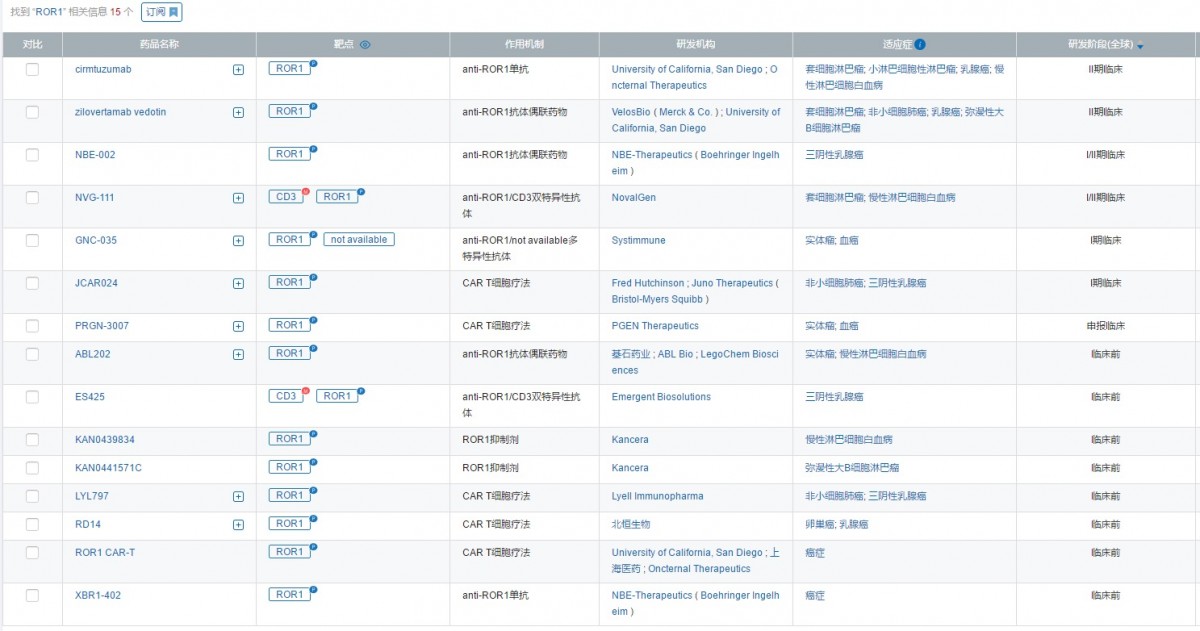This screenshot has width=1200, height=631.
Task: Tick the PRGN-3007 row checkbox
Action: pyautogui.click(x=32, y=325)
